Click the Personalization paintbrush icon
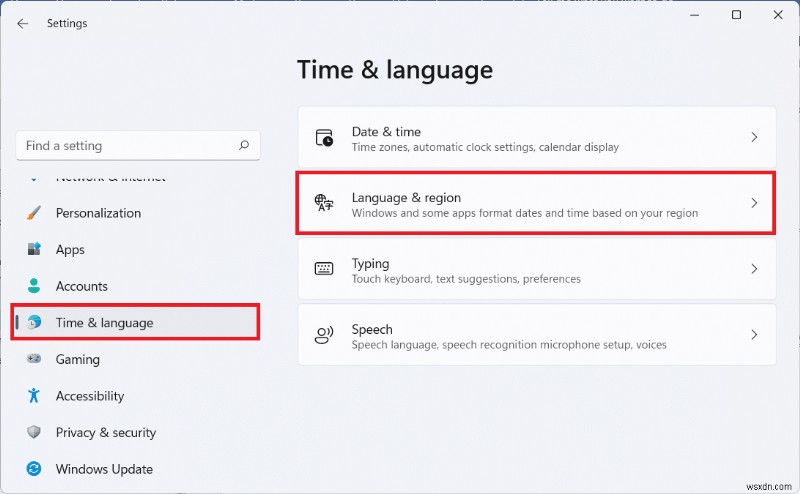This screenshot has height=494, width=800. [x=34, y=213]
